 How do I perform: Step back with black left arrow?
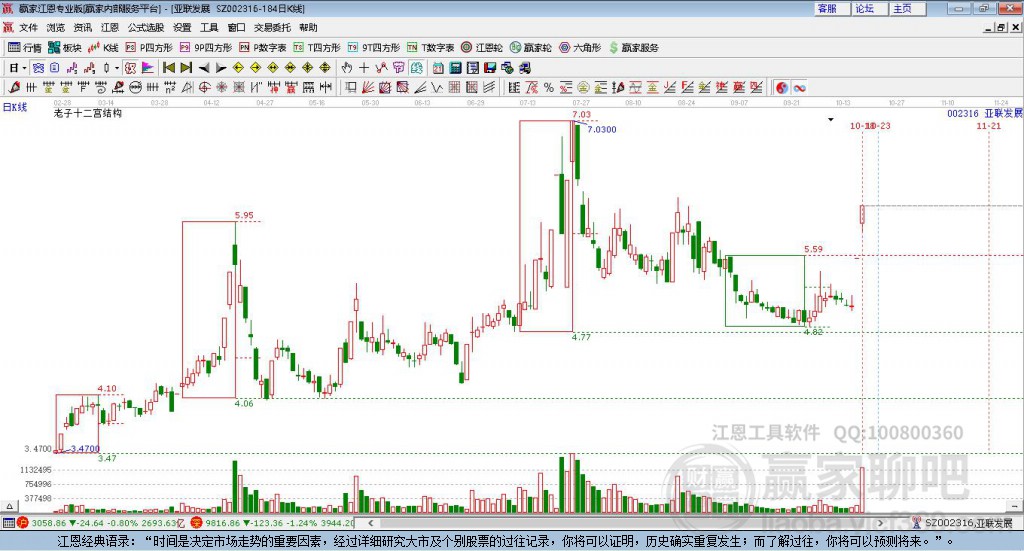(x=204, y=68)
